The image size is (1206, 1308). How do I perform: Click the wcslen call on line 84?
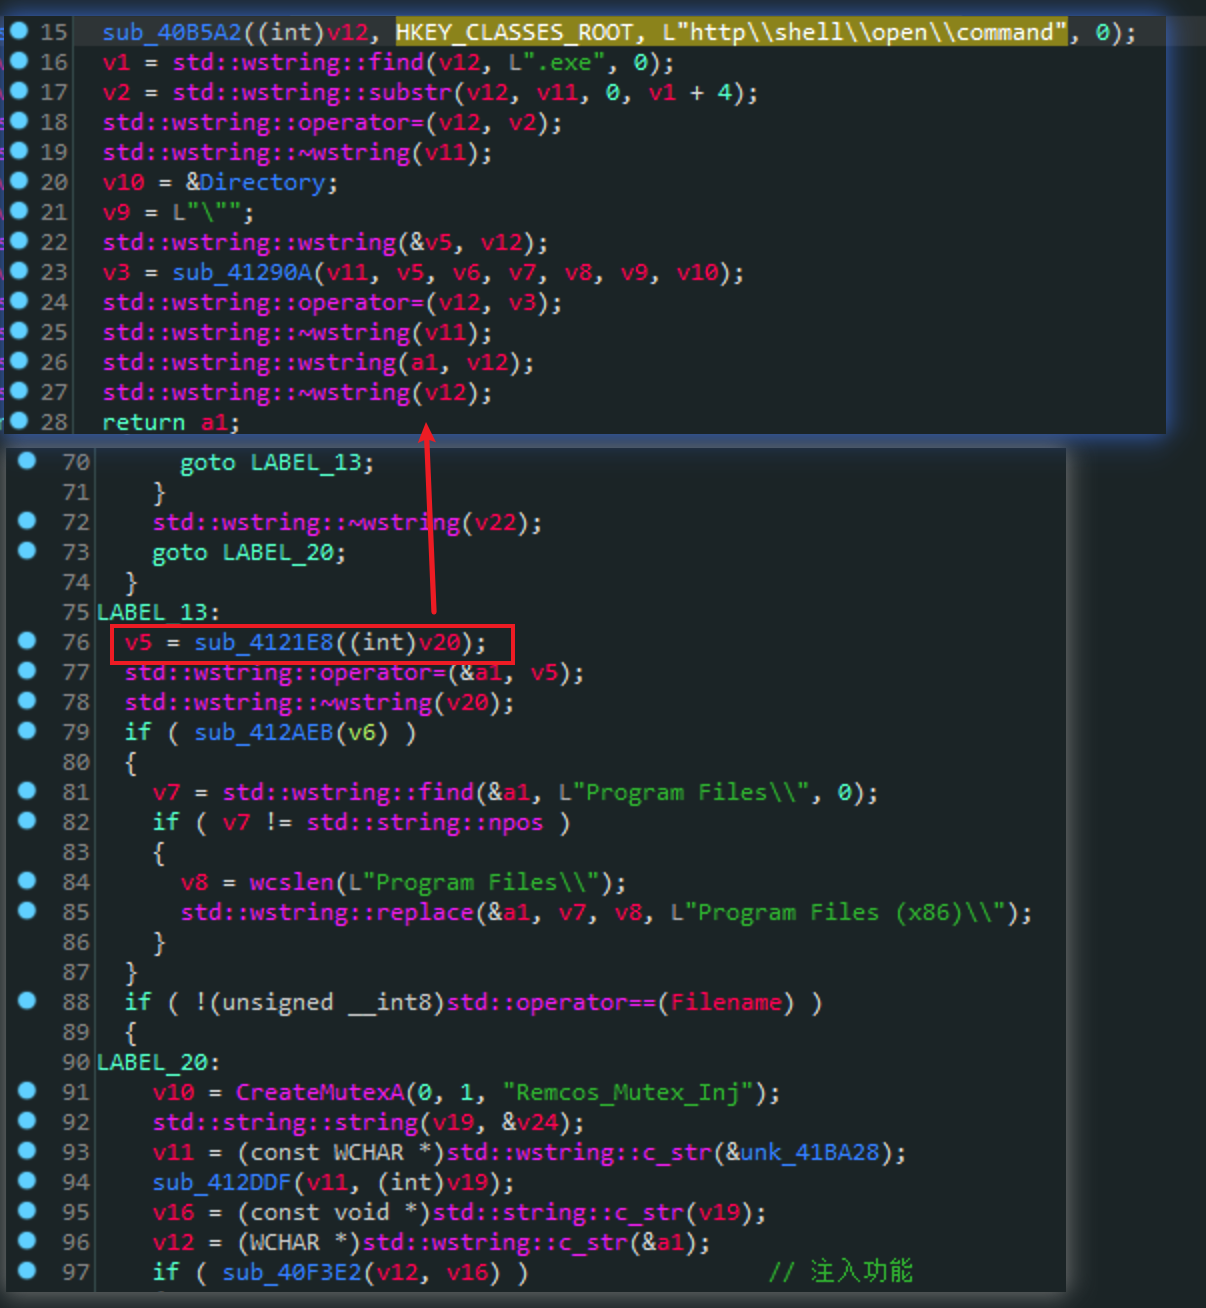tap(291, 883)
